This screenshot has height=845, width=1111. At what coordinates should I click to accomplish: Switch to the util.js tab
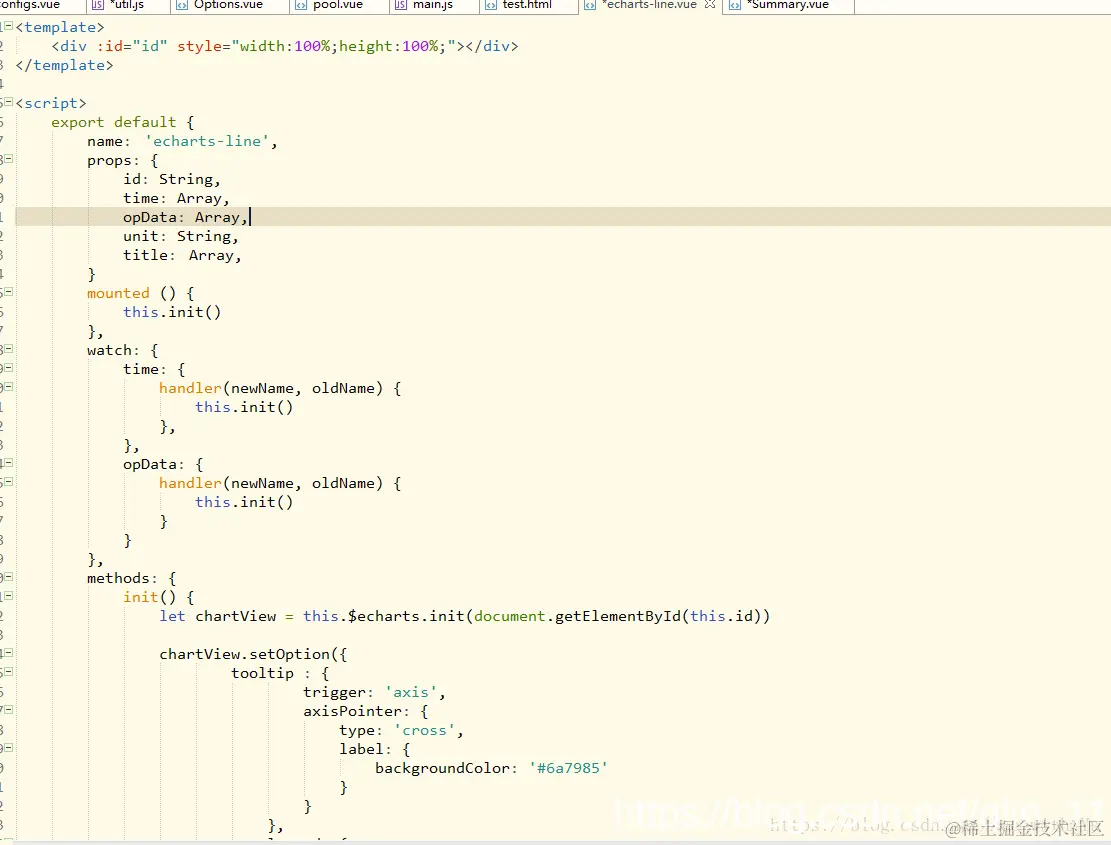[128, 5]
